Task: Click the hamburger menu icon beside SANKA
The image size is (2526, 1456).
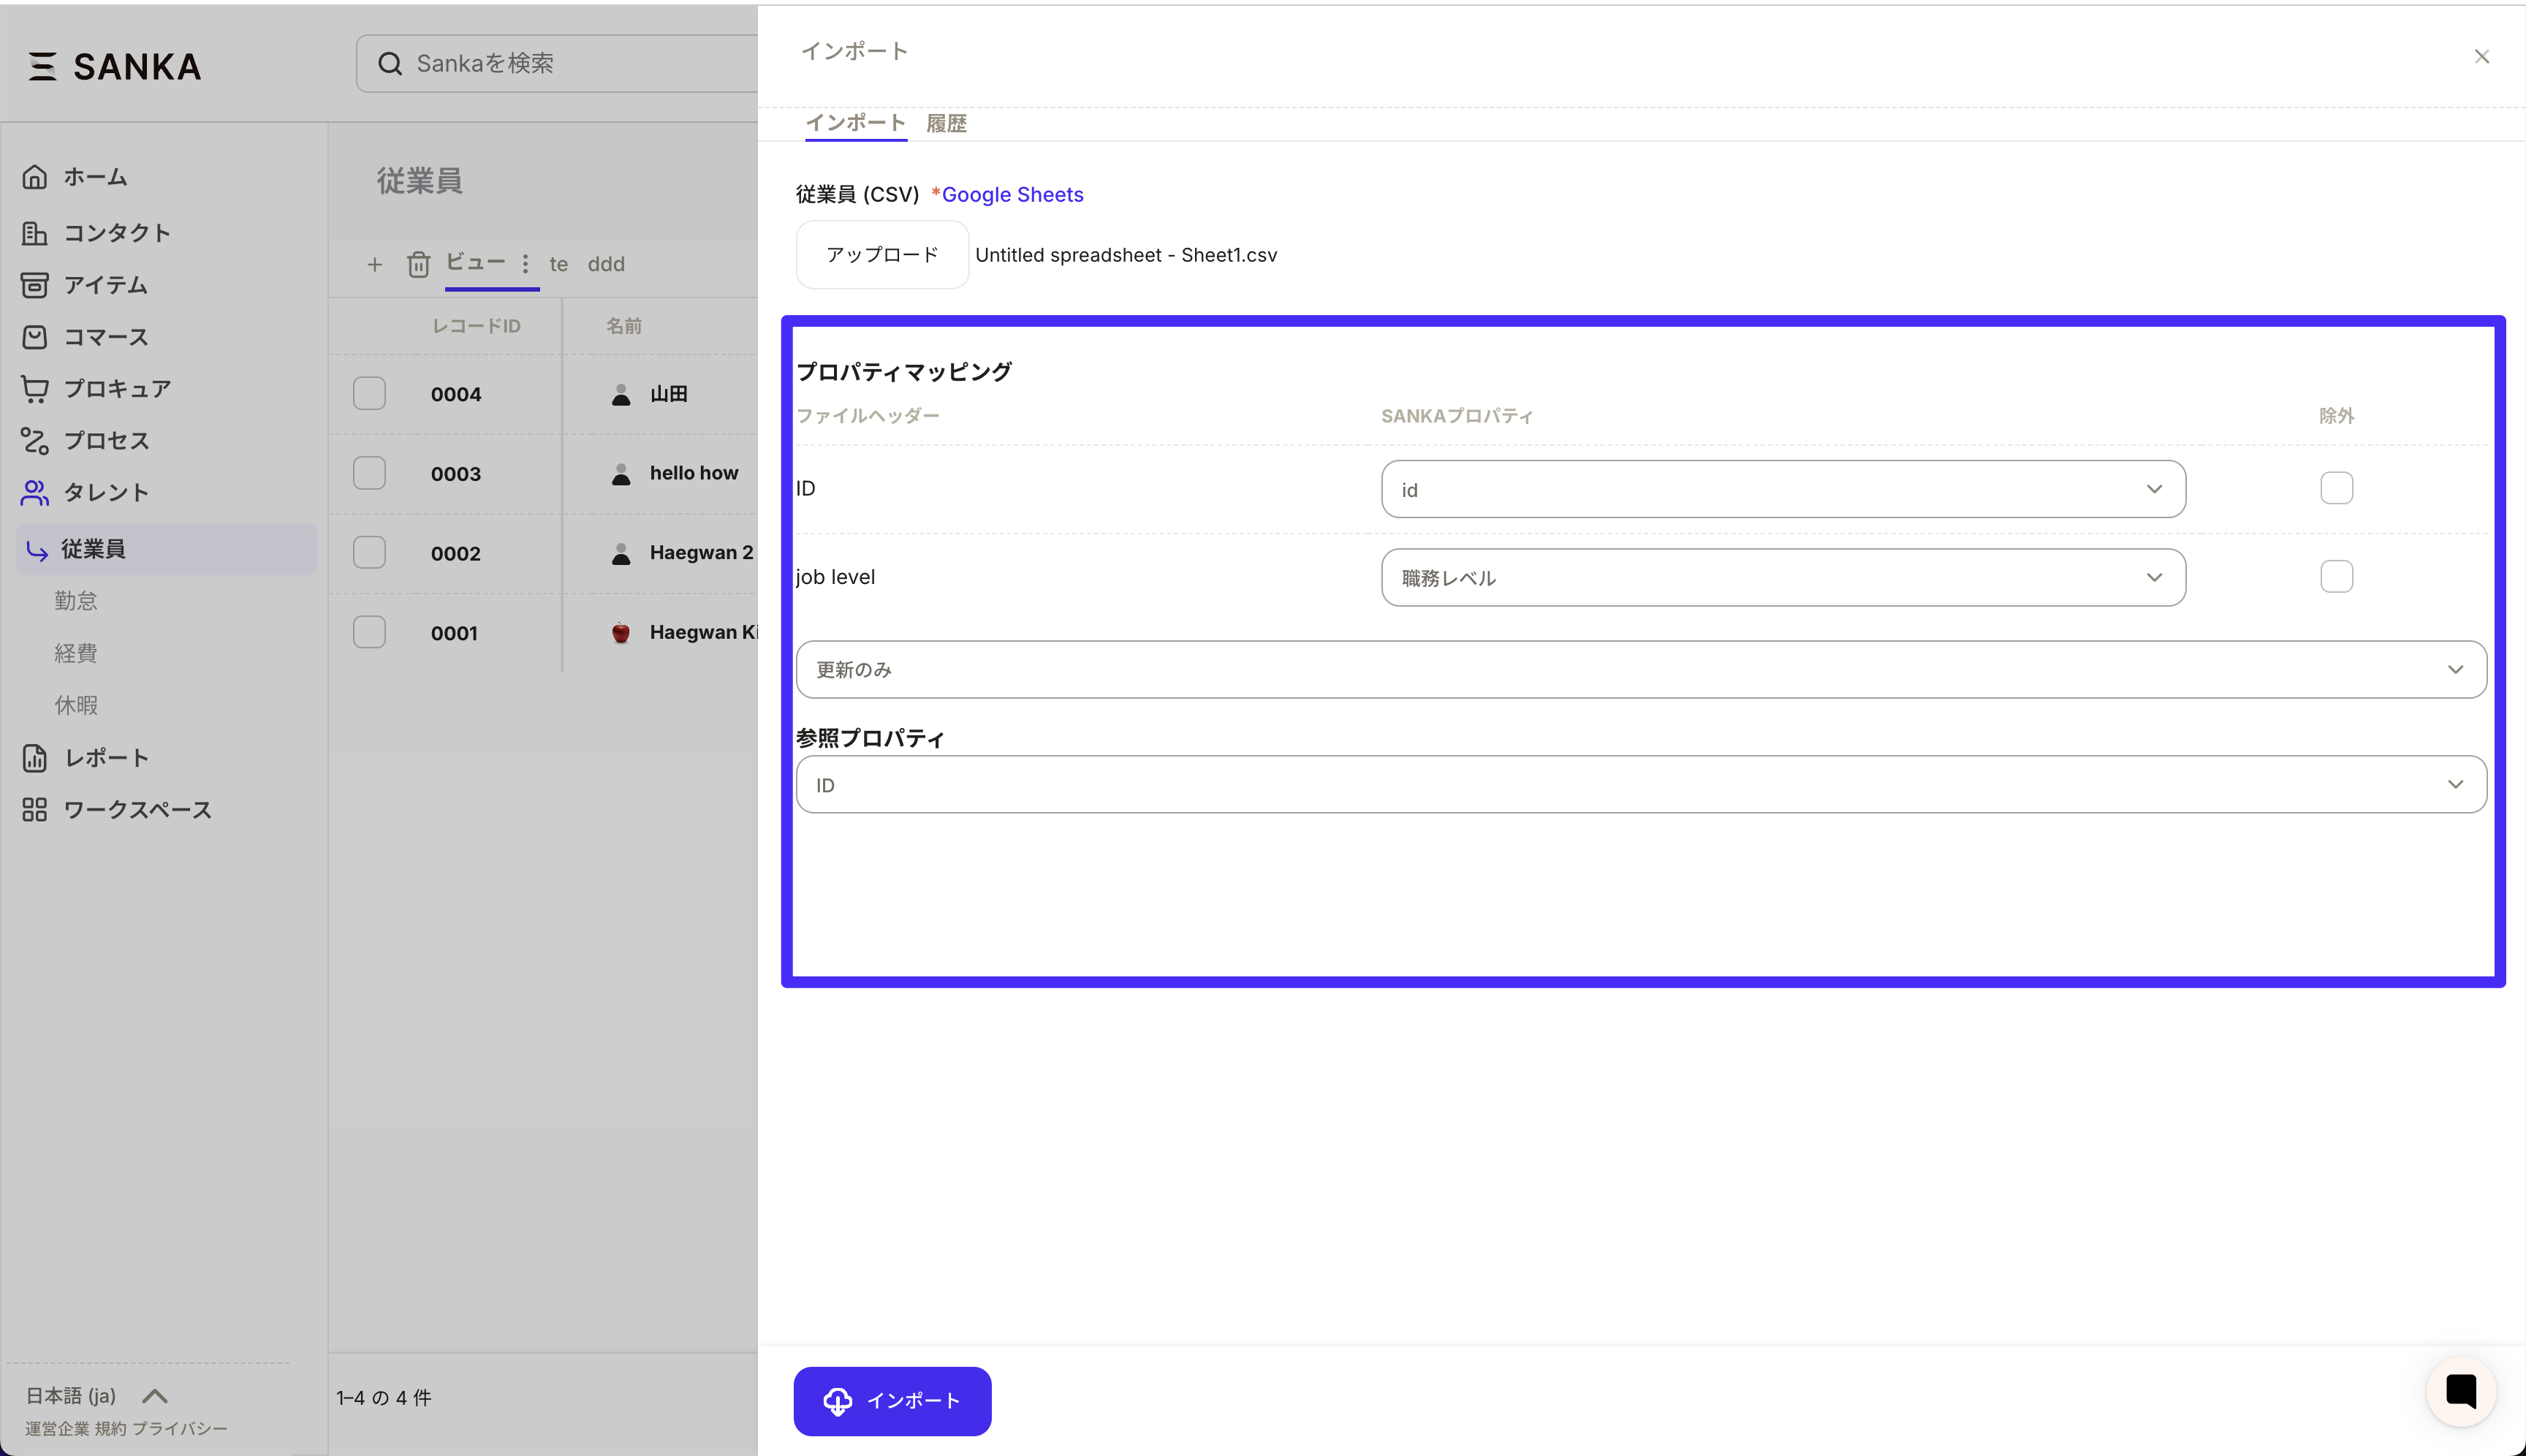Action: pyautogui.click(x=42, y=66)
